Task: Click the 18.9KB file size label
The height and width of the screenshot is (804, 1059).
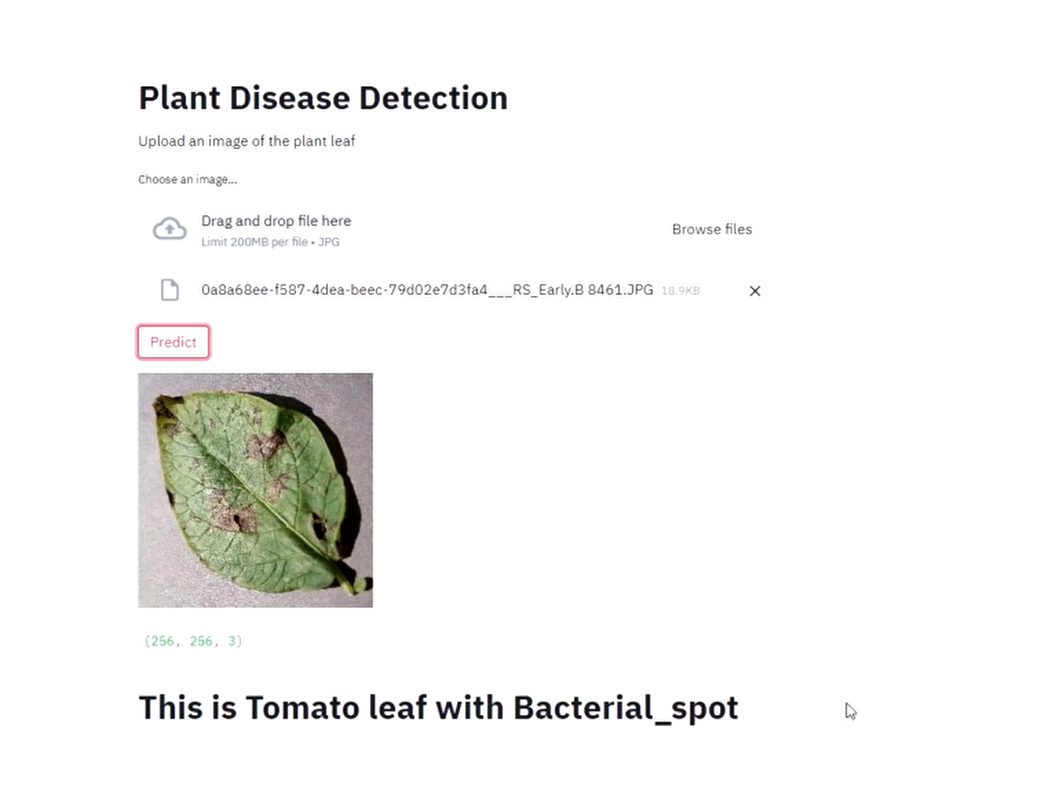Action: click(x=681, y=290)
